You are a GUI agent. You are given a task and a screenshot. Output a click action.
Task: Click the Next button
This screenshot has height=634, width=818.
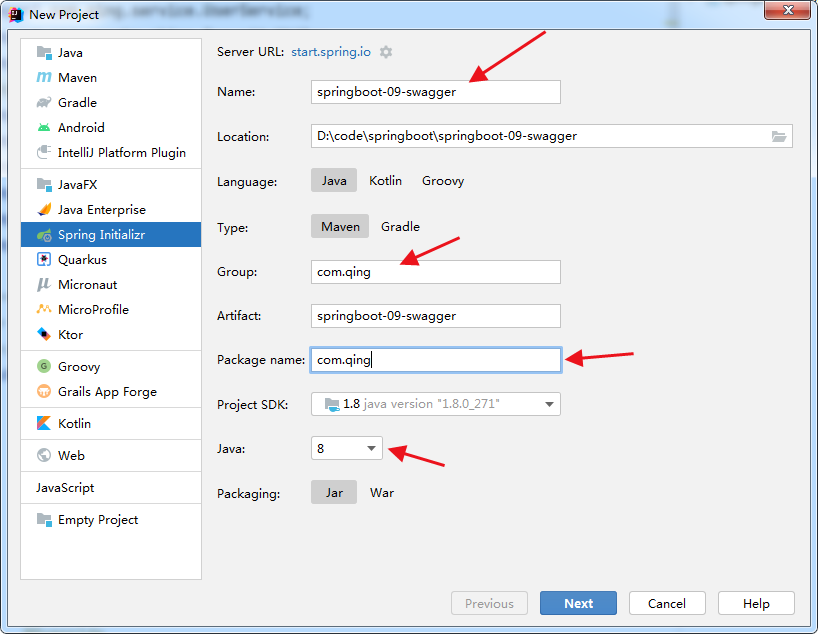[x=578, y=603]
